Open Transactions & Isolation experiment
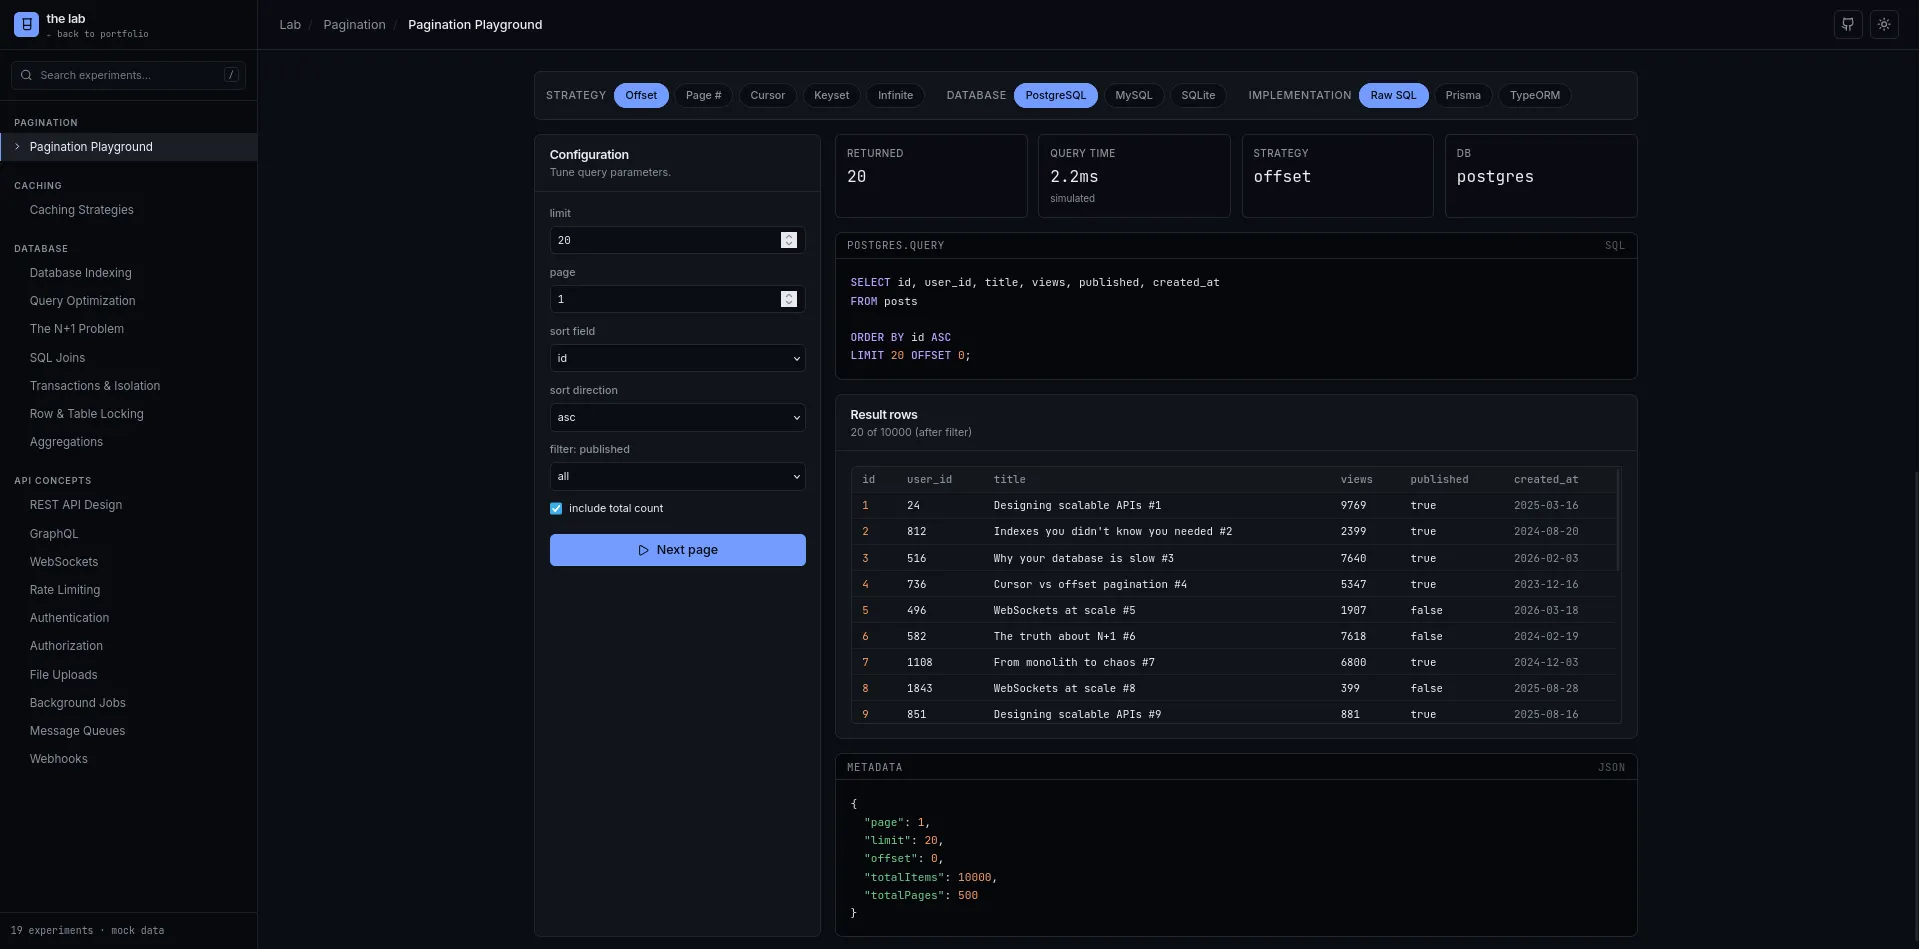The width and height of the screenshot is (1920, 949). pyautogui.click(x=95, y=386)
